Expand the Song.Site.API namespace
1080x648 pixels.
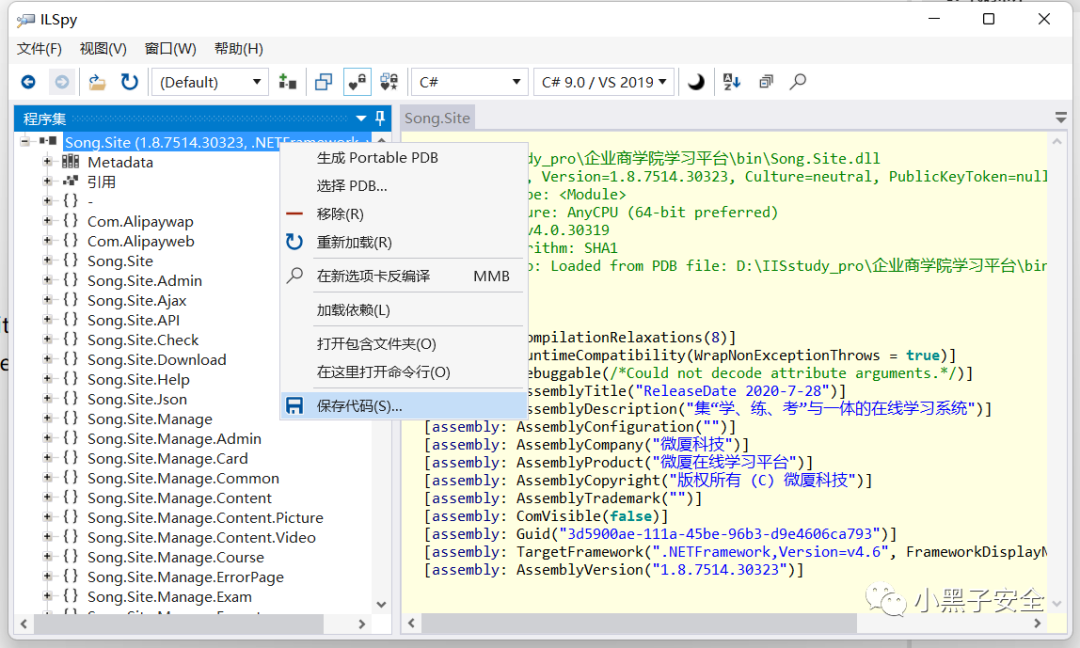tap(48, 320)
